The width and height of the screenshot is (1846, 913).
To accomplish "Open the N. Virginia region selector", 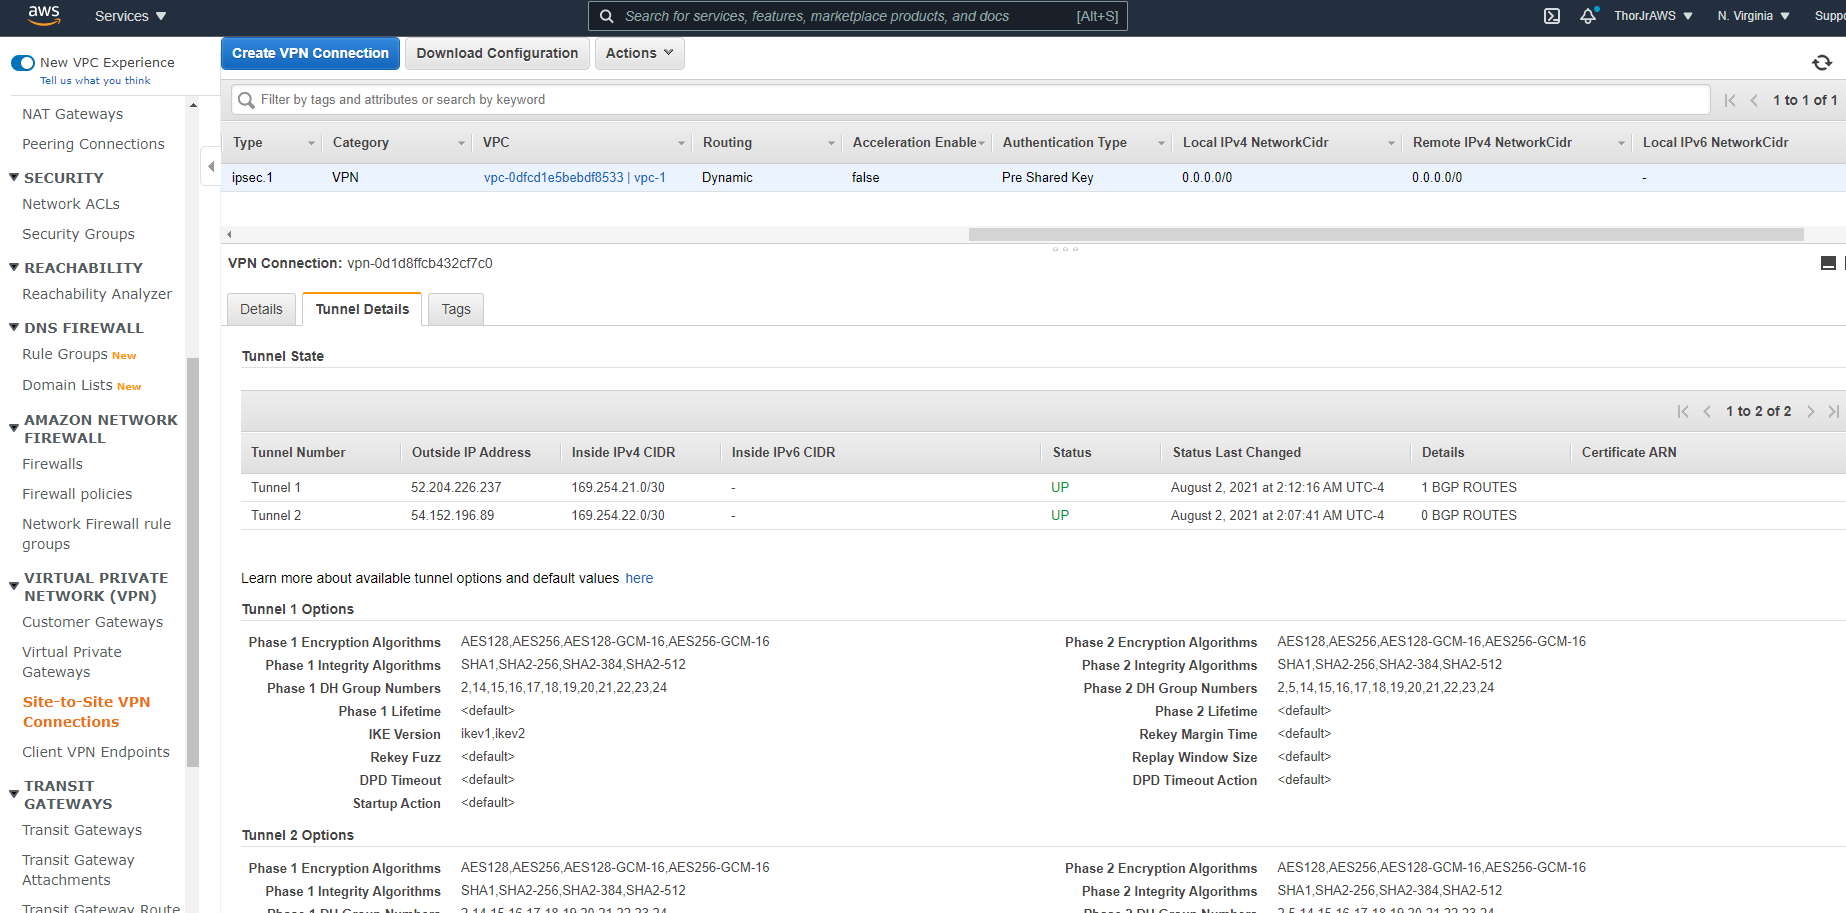I will click(1754, 16).
